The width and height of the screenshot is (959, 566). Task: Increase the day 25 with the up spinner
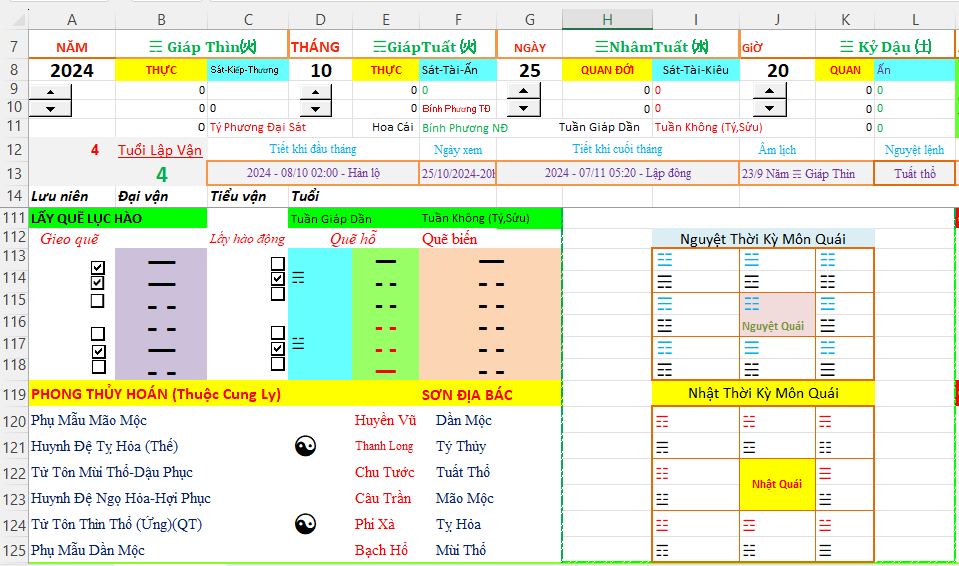click(x=528, y=91)
